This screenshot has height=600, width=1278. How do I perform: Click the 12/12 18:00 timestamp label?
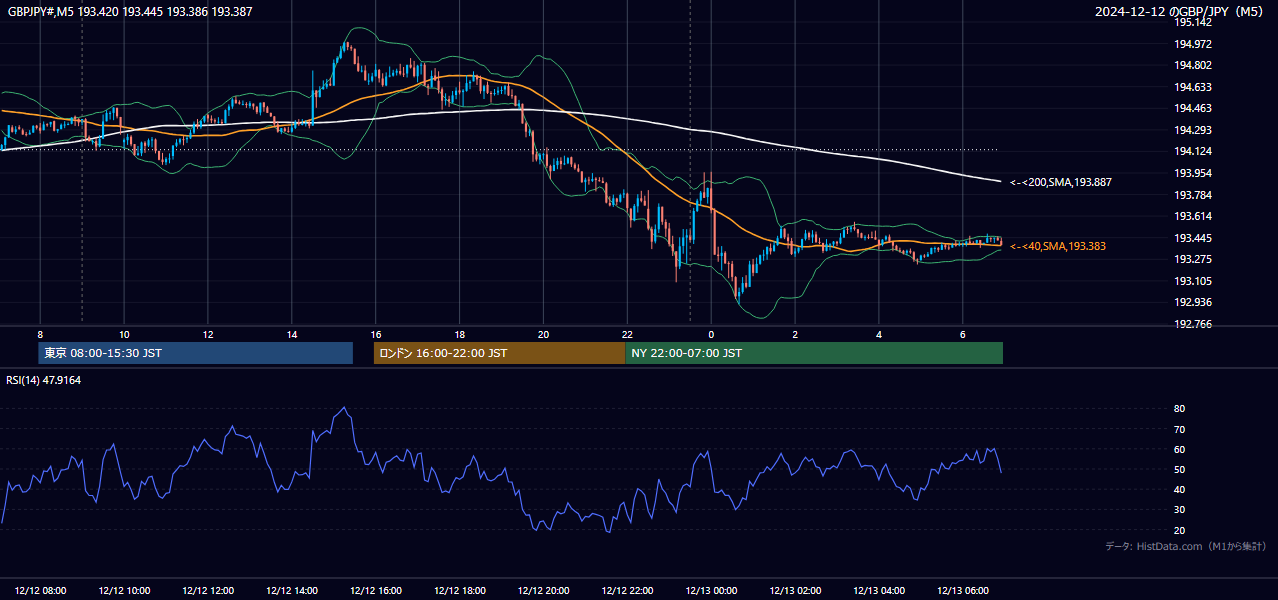(460, 591)
